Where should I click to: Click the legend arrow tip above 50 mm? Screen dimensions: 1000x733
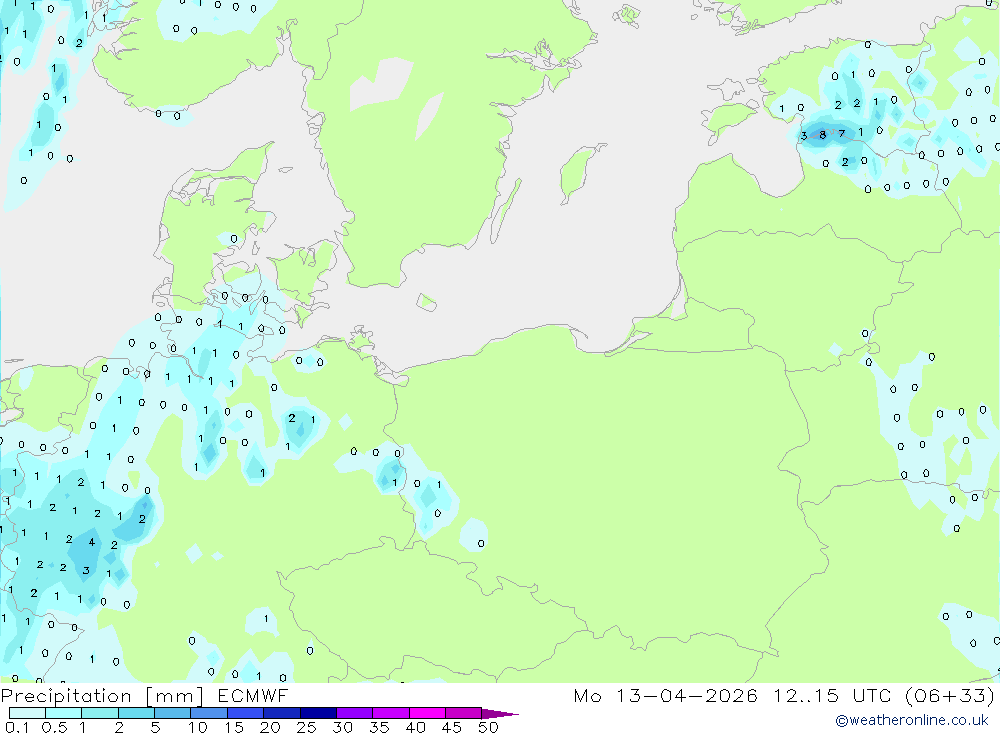[500, 714]
